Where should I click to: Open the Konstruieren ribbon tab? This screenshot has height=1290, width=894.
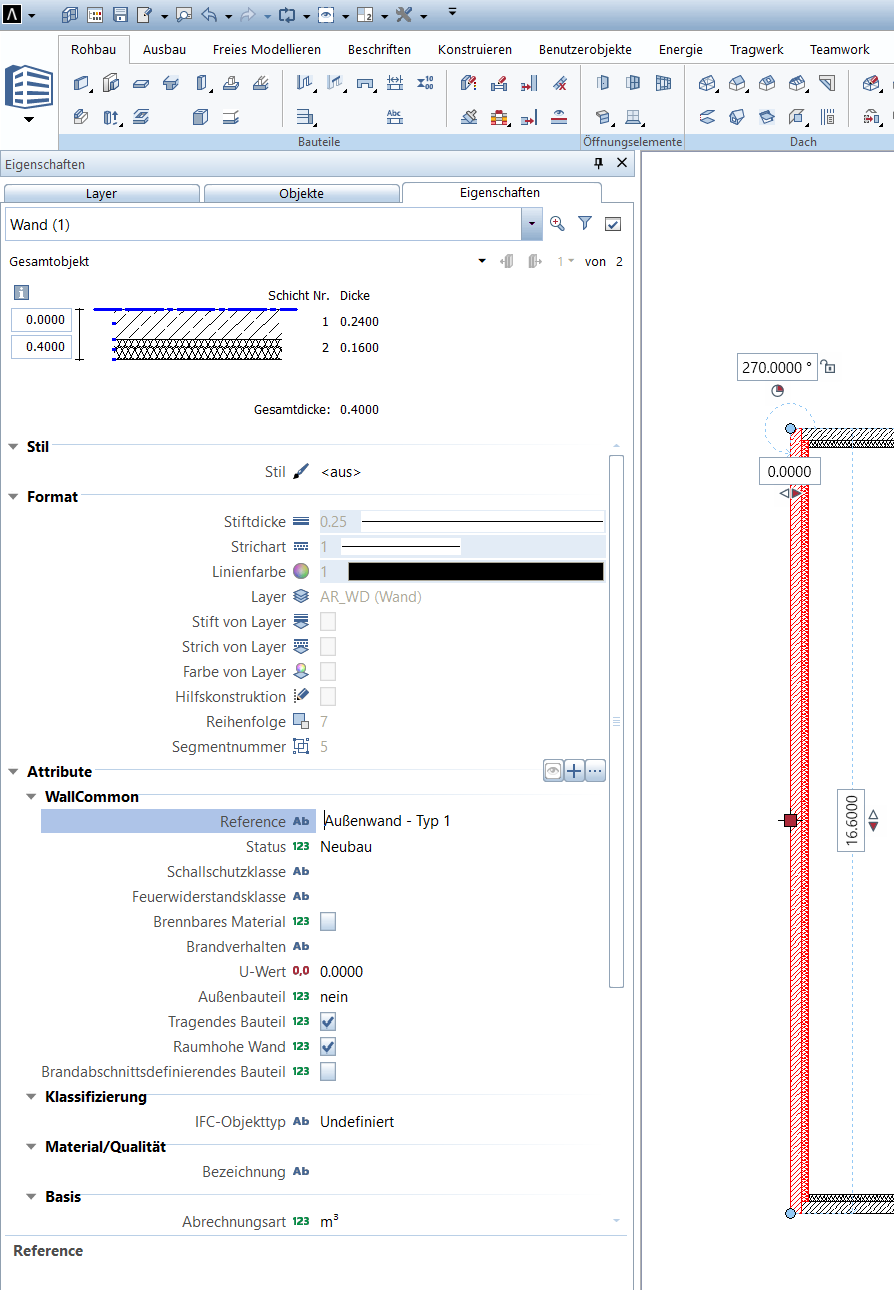(475, 49)
